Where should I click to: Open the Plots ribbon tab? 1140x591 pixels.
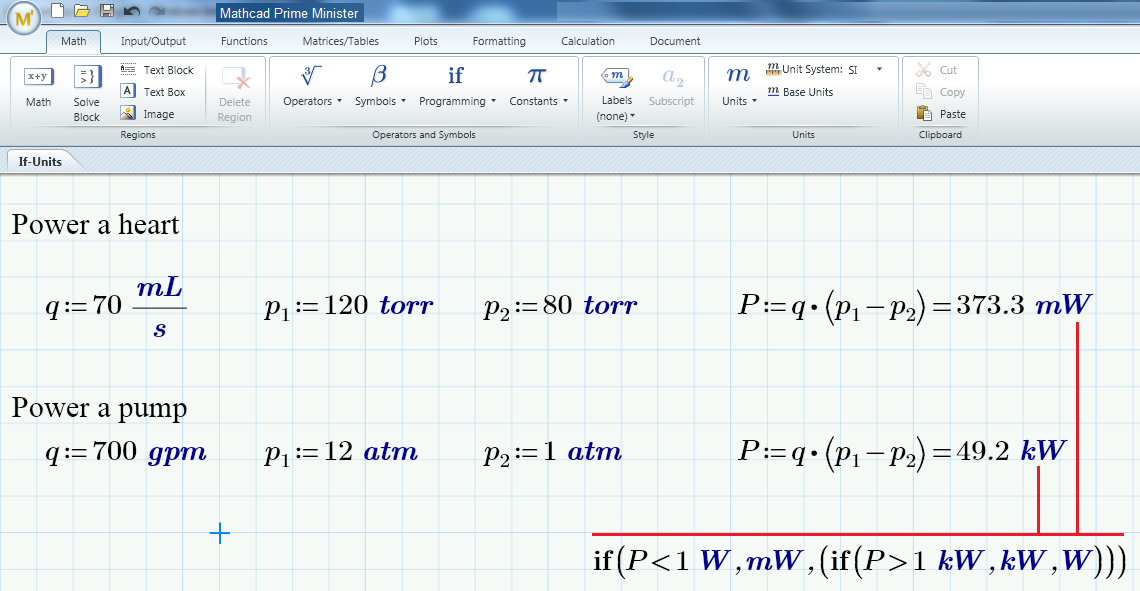[x=426, y=41]
